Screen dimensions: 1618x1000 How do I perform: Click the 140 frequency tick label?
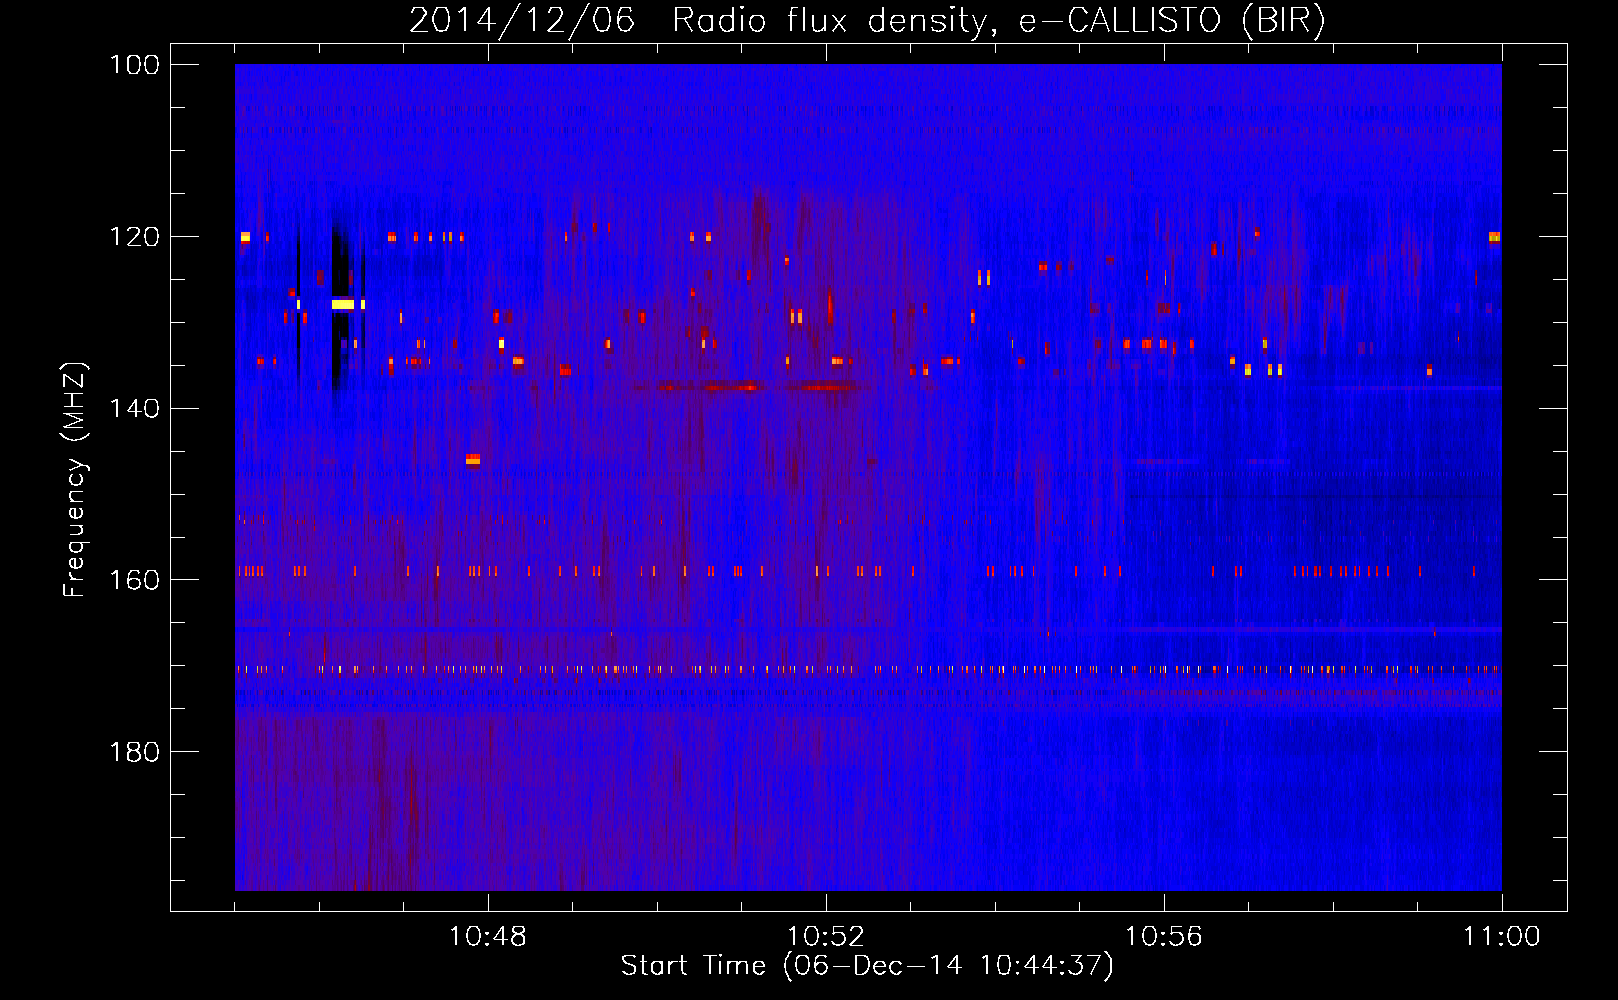[135, 408]
